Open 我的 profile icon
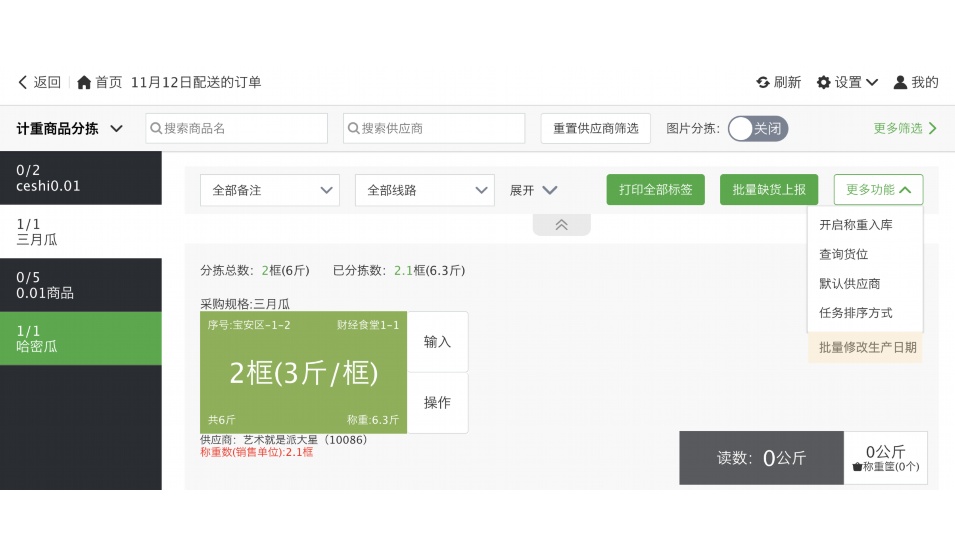Viewport: 955px width, 555px height. coord(900,82)
